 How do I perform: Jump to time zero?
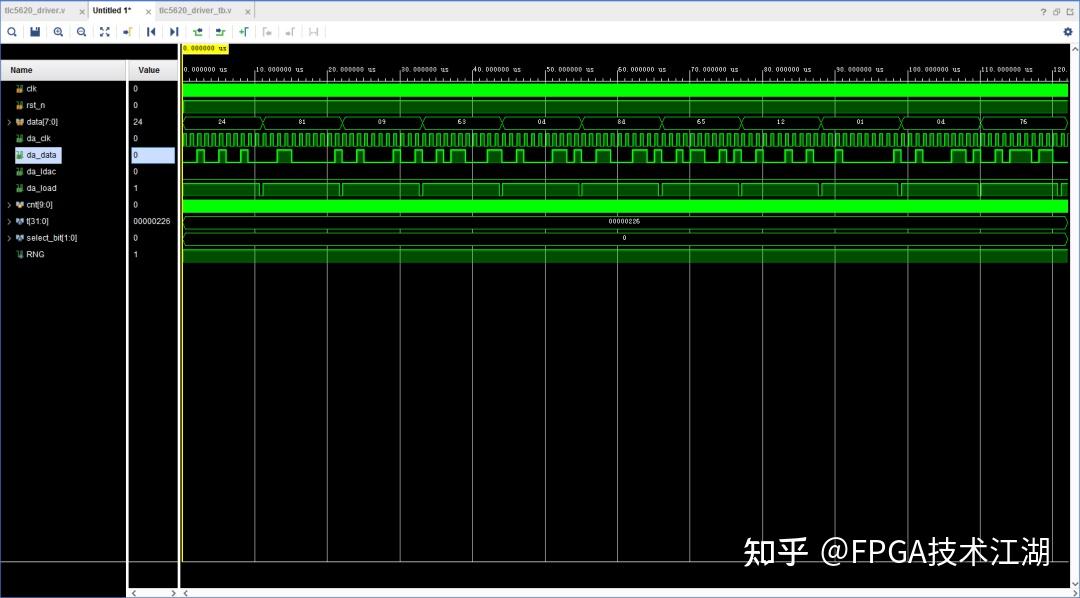[x=151, y=32]
